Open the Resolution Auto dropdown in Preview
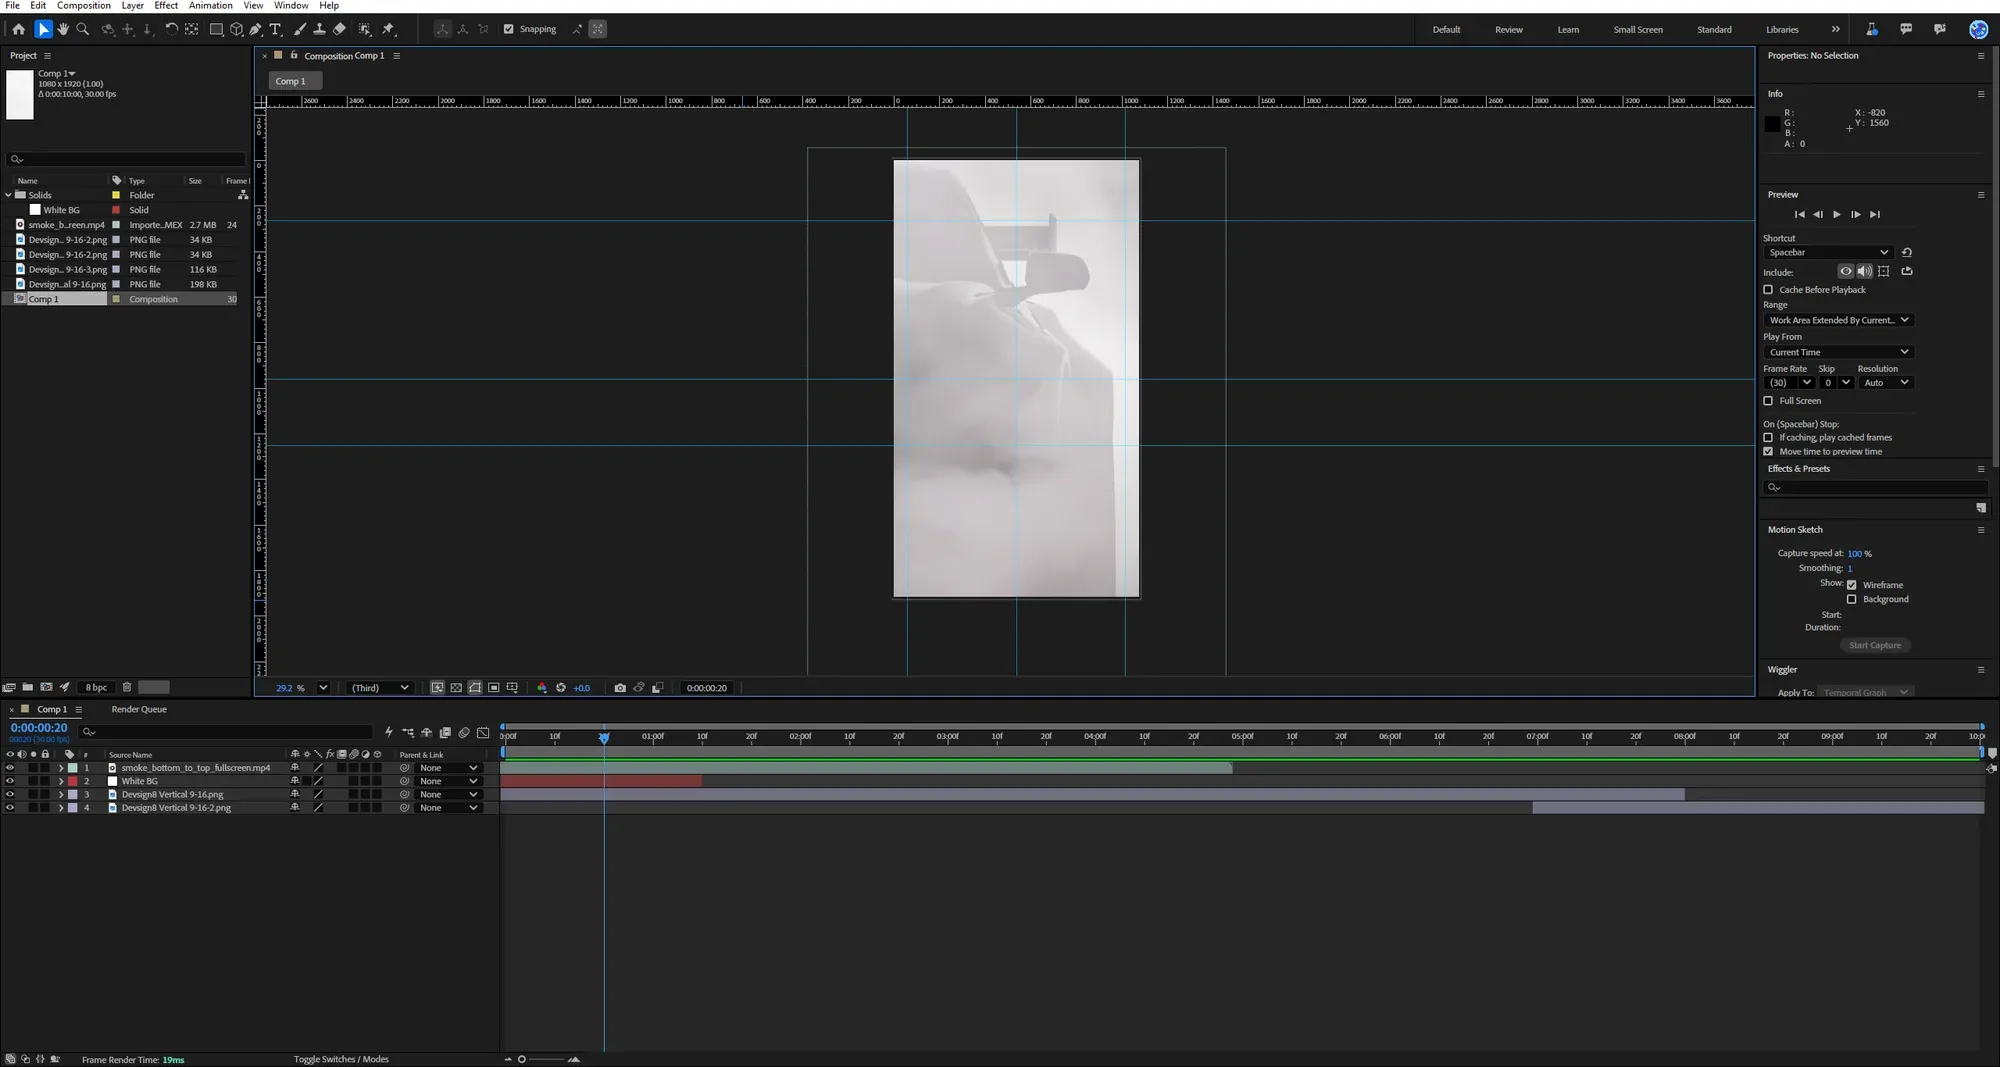This screenshot has height=1067, width=2000. (1885, 383)
